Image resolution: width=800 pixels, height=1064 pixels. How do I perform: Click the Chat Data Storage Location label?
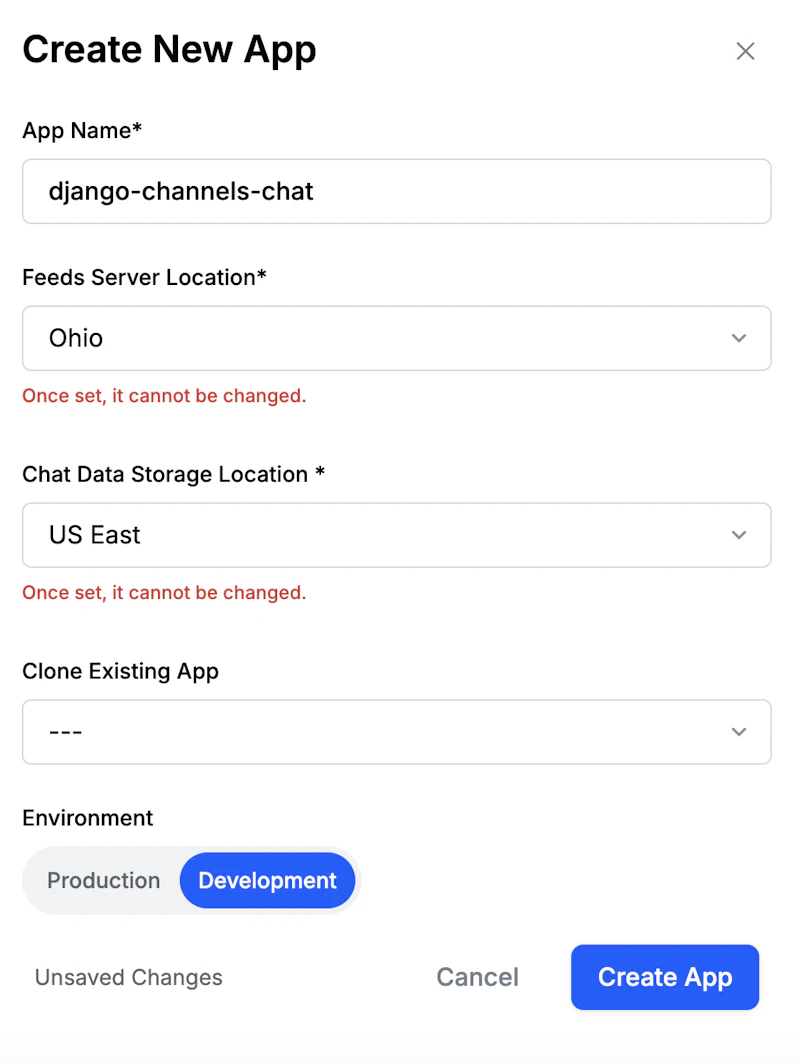174,474
